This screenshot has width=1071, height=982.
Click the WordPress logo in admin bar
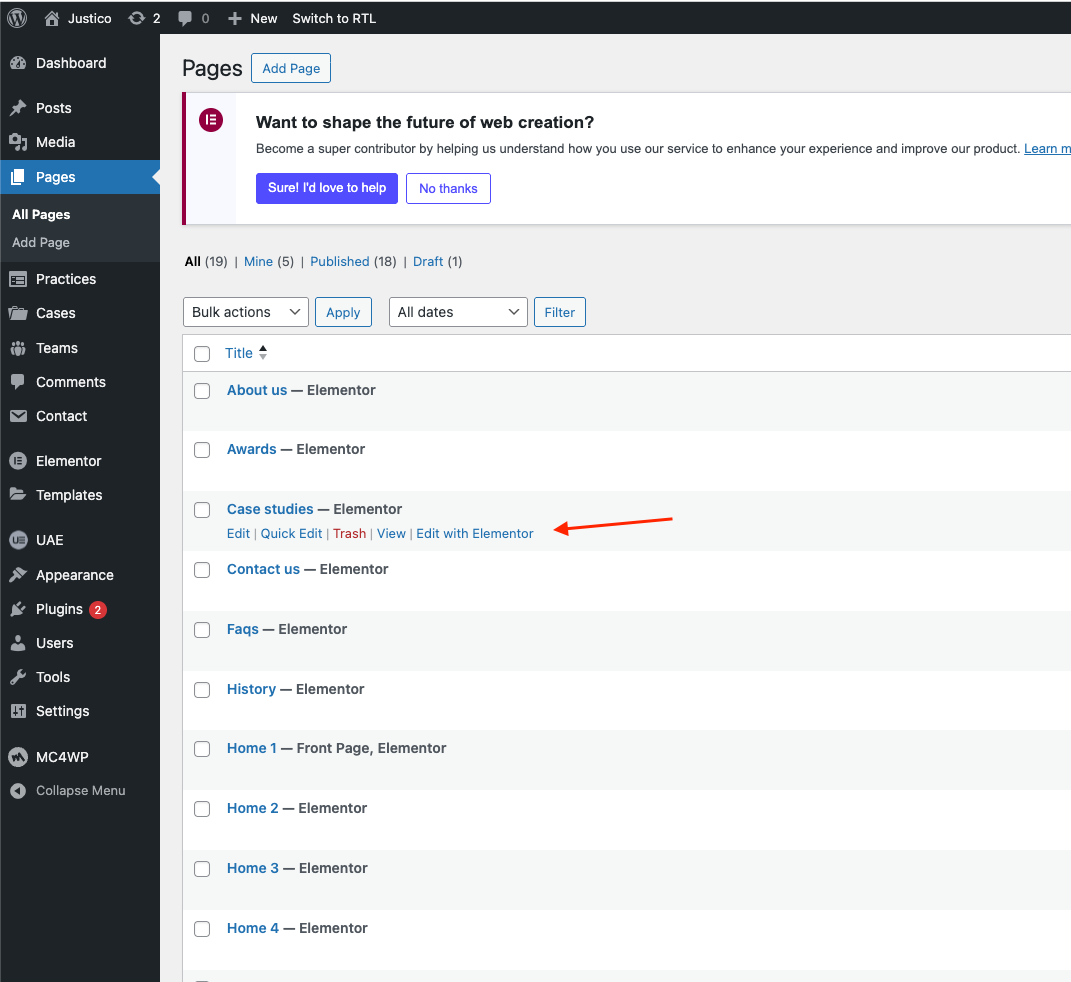point(17,18)
